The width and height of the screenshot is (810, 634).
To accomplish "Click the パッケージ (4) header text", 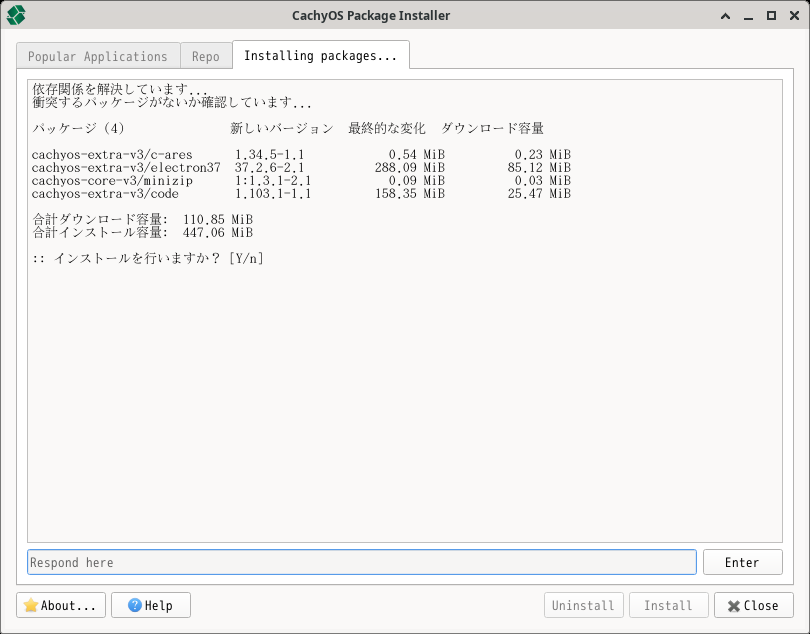I will click(x=78, y=128).
